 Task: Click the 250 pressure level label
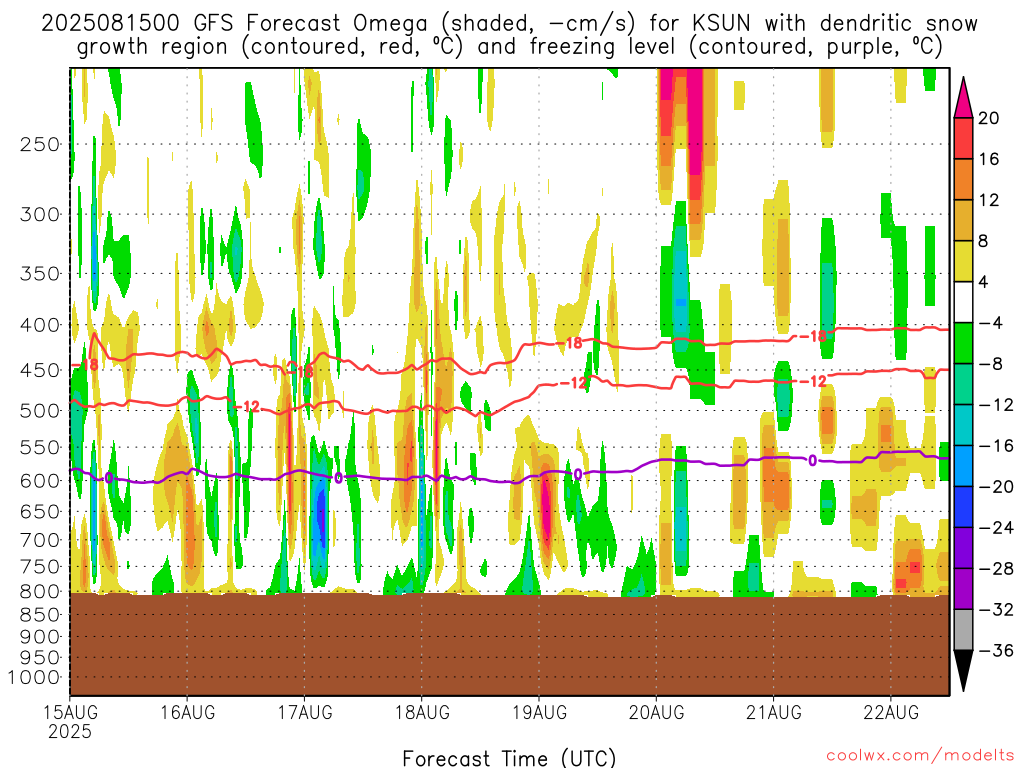tap(40, 144)
